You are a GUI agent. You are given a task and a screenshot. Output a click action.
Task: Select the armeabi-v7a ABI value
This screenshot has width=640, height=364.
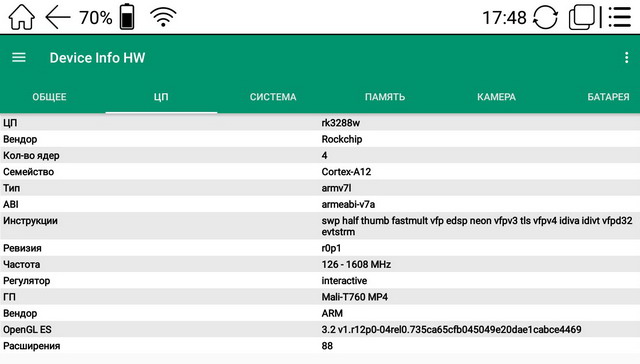(348, 204)
